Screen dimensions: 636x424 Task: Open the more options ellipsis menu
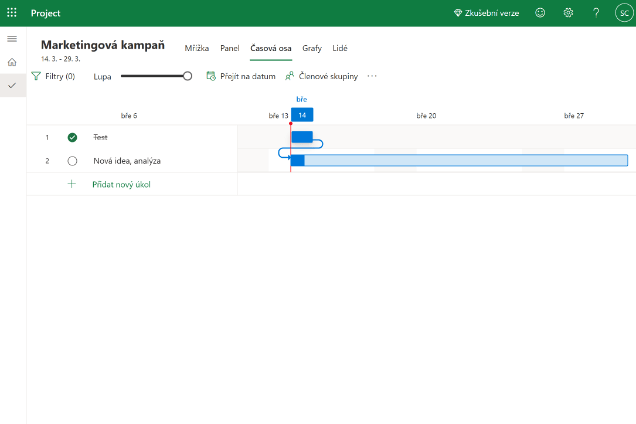pos(372,76)
